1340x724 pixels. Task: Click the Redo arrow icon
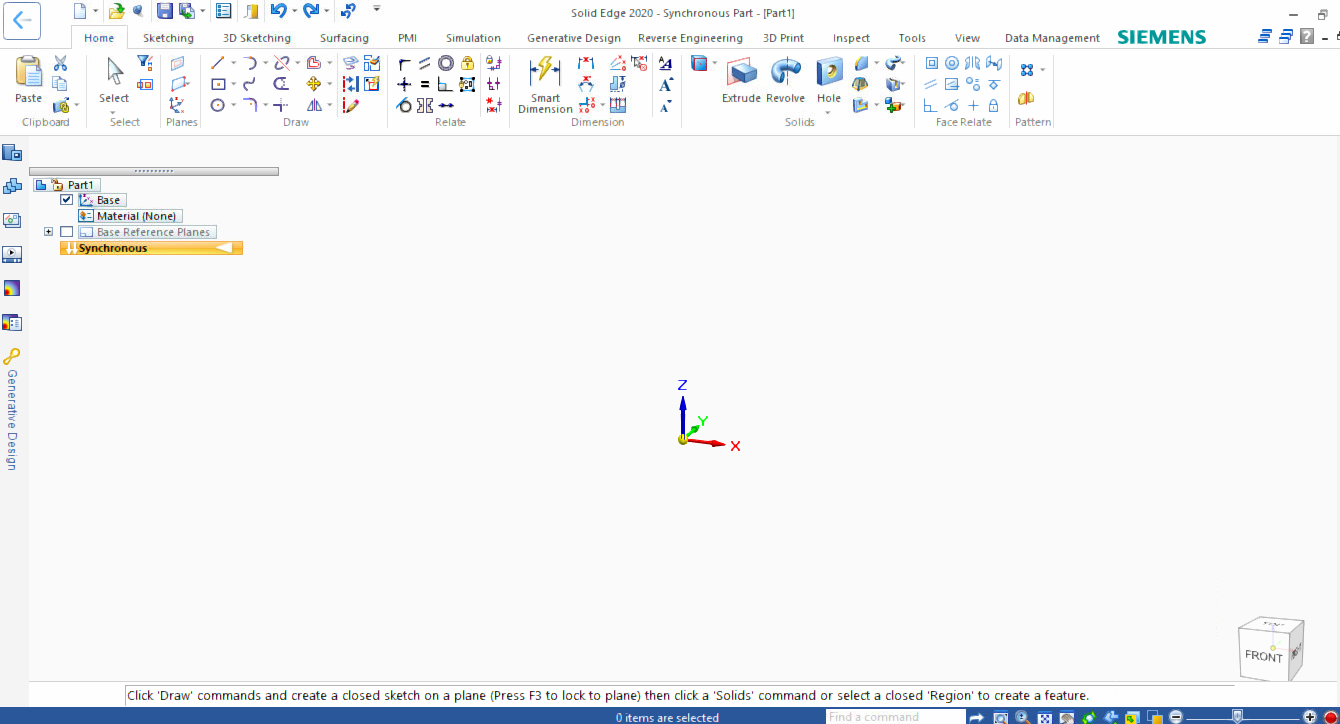coord(311,11)
